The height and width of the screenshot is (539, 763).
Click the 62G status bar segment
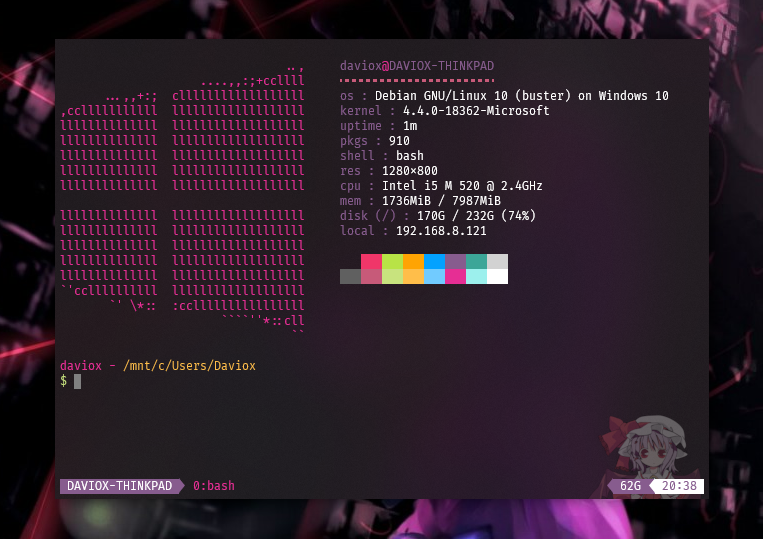click(630, 486)
